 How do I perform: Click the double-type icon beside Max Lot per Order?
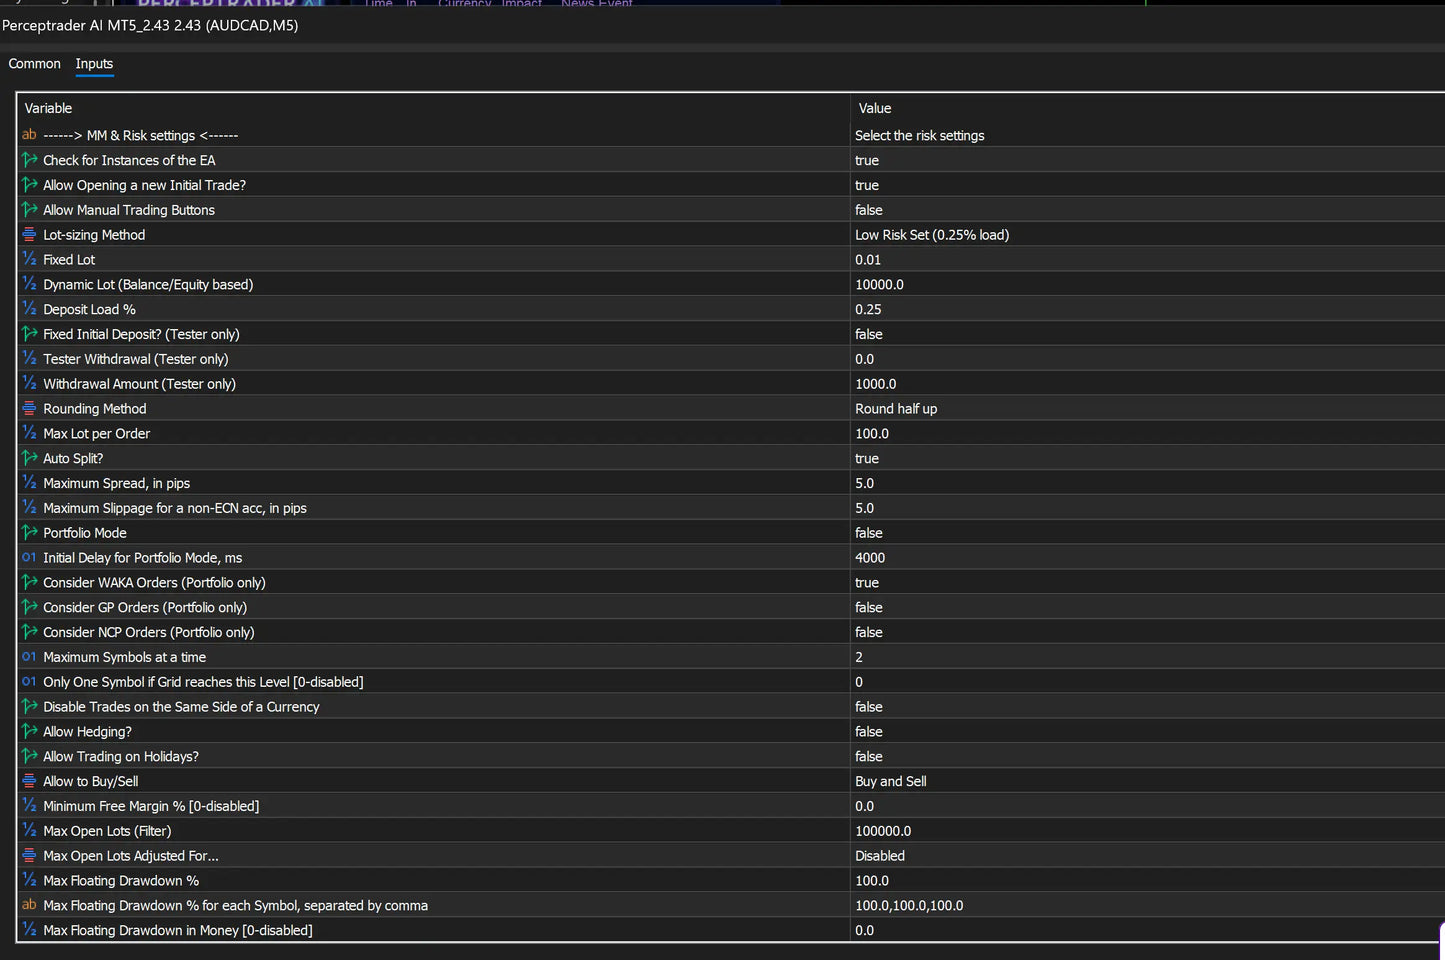[x=29, y=433]
